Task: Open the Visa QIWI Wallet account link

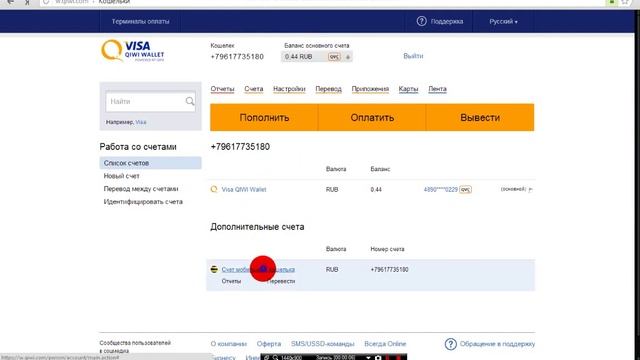Action: click(x=244, y=189)
